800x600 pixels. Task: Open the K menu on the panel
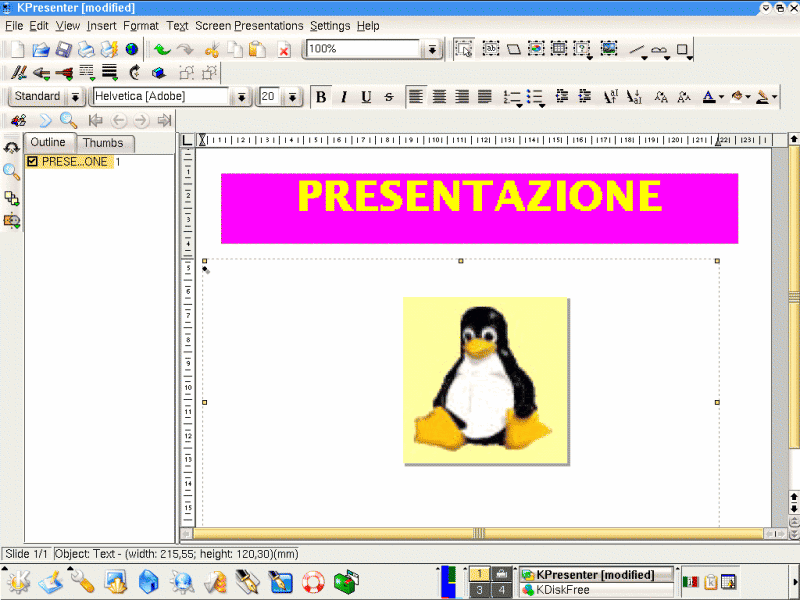(x=18, y=582)
